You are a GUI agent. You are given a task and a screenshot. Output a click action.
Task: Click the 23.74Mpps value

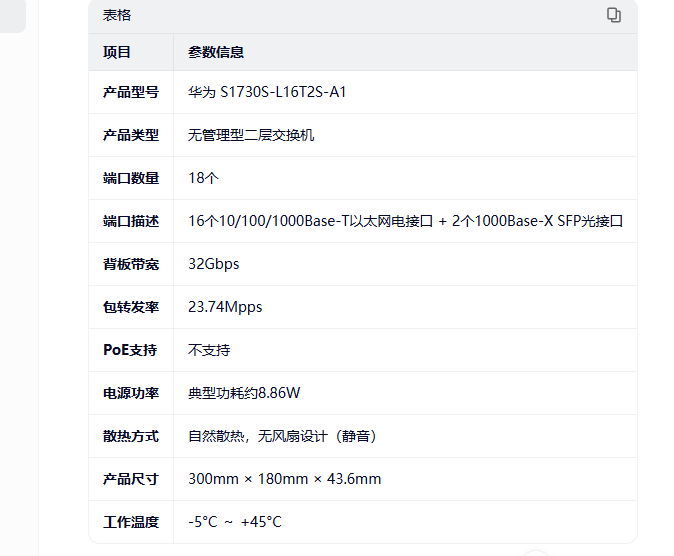(225, 307)
